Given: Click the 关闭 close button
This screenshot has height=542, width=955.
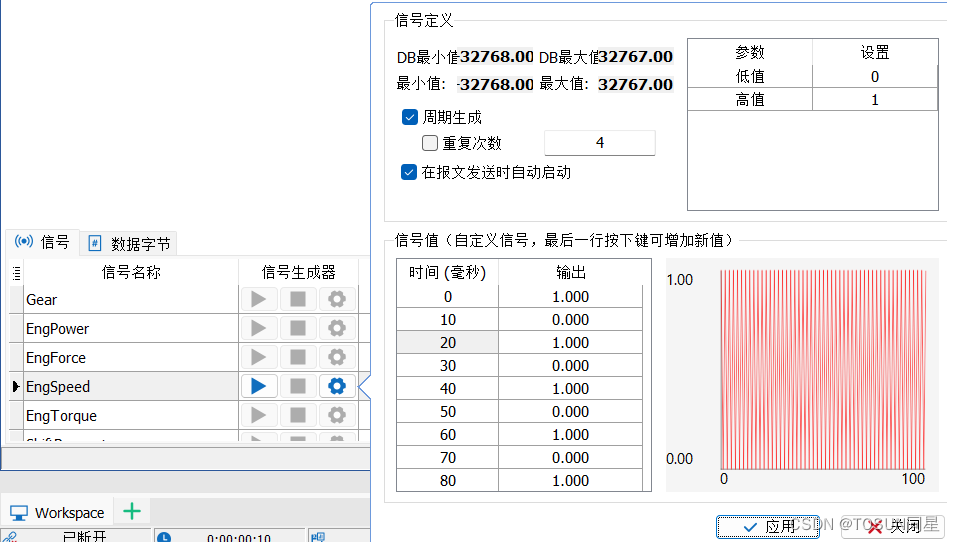Looking at the screenshot, I should (892, 527).
